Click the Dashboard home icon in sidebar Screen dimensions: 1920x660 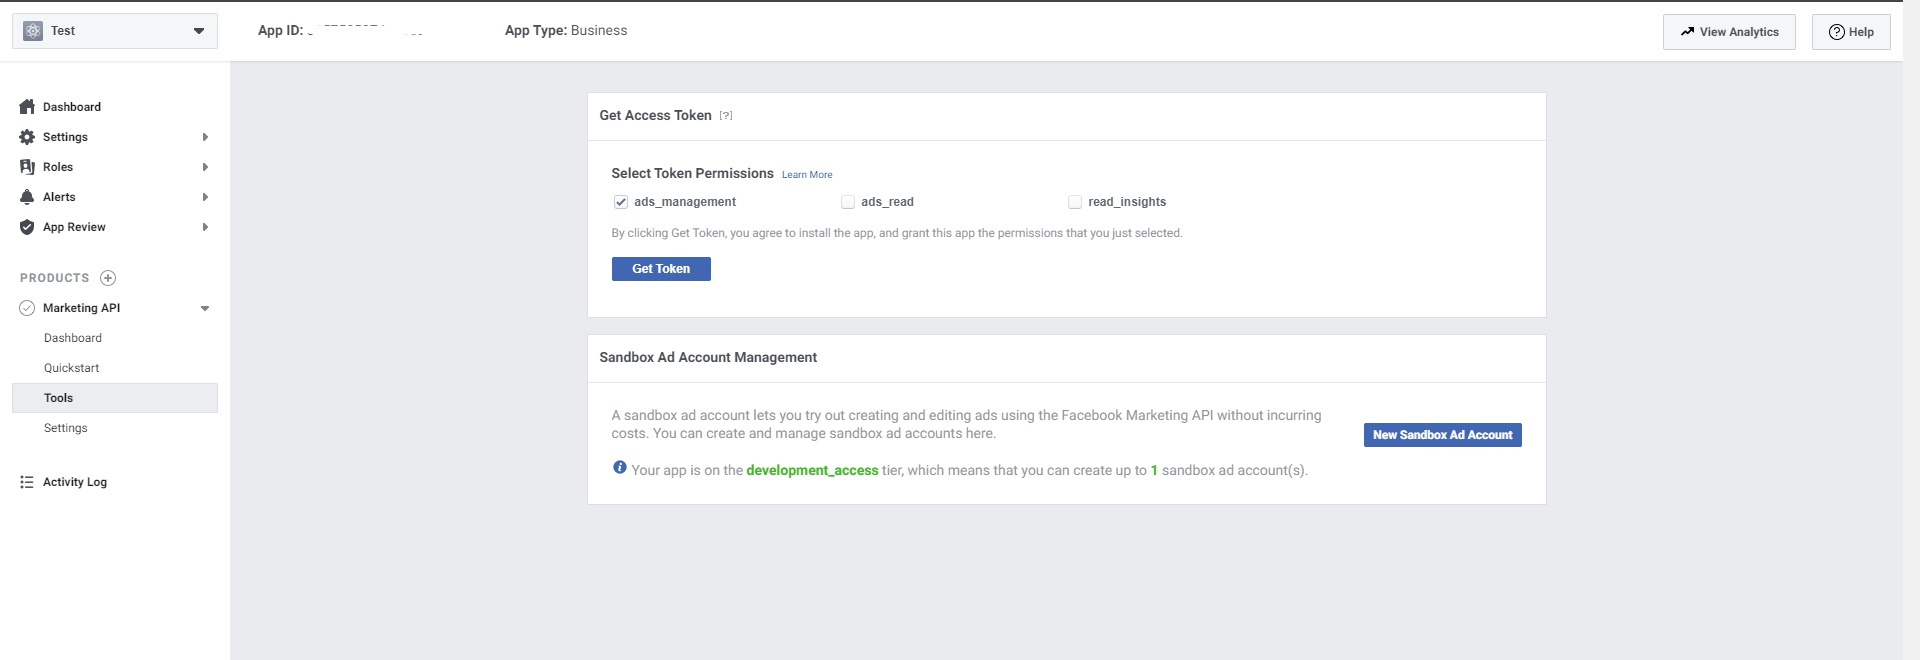(x=27, y=107)
